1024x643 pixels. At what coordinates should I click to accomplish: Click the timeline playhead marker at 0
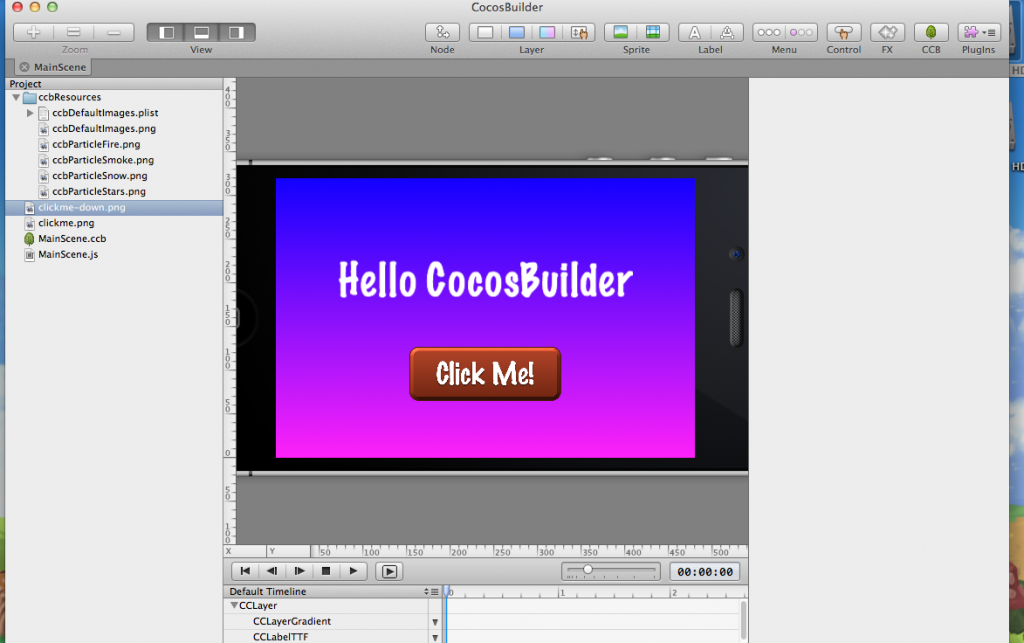(447, 591)
